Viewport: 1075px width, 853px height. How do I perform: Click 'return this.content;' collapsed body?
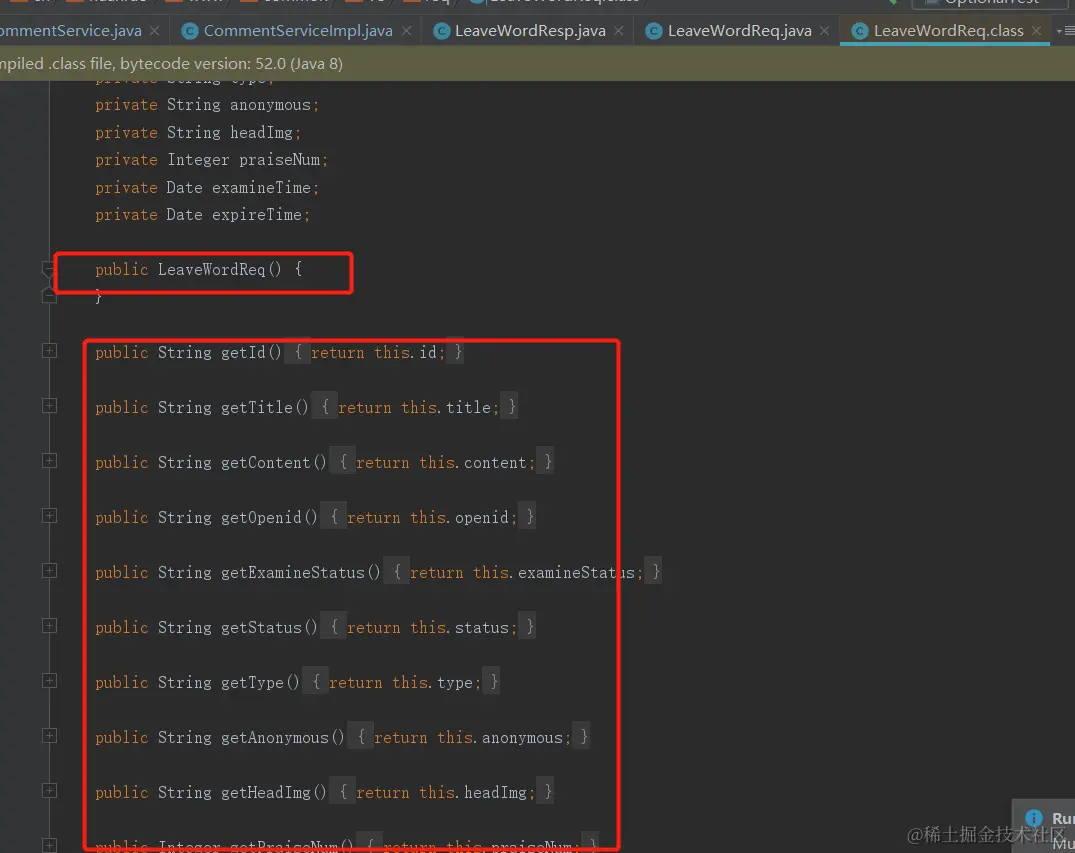click(446, 463)
